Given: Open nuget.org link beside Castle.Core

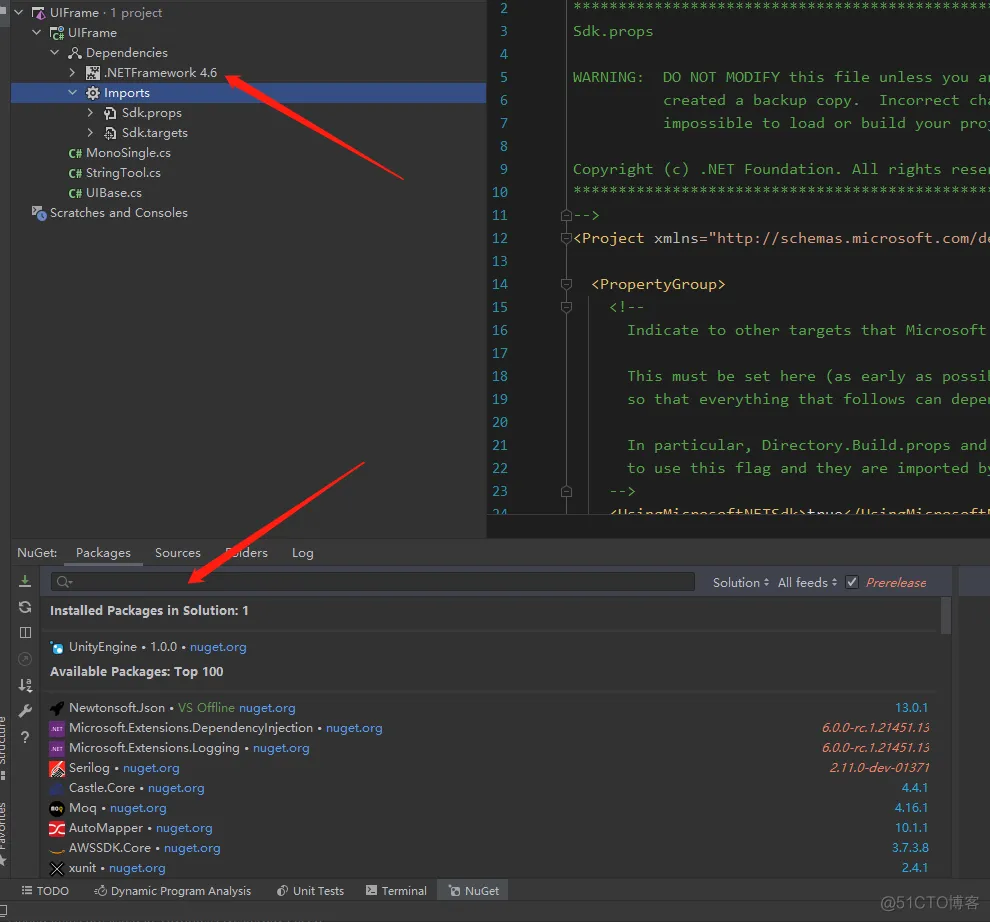Looking at the screenshot, I should click(x=176, y=788).
